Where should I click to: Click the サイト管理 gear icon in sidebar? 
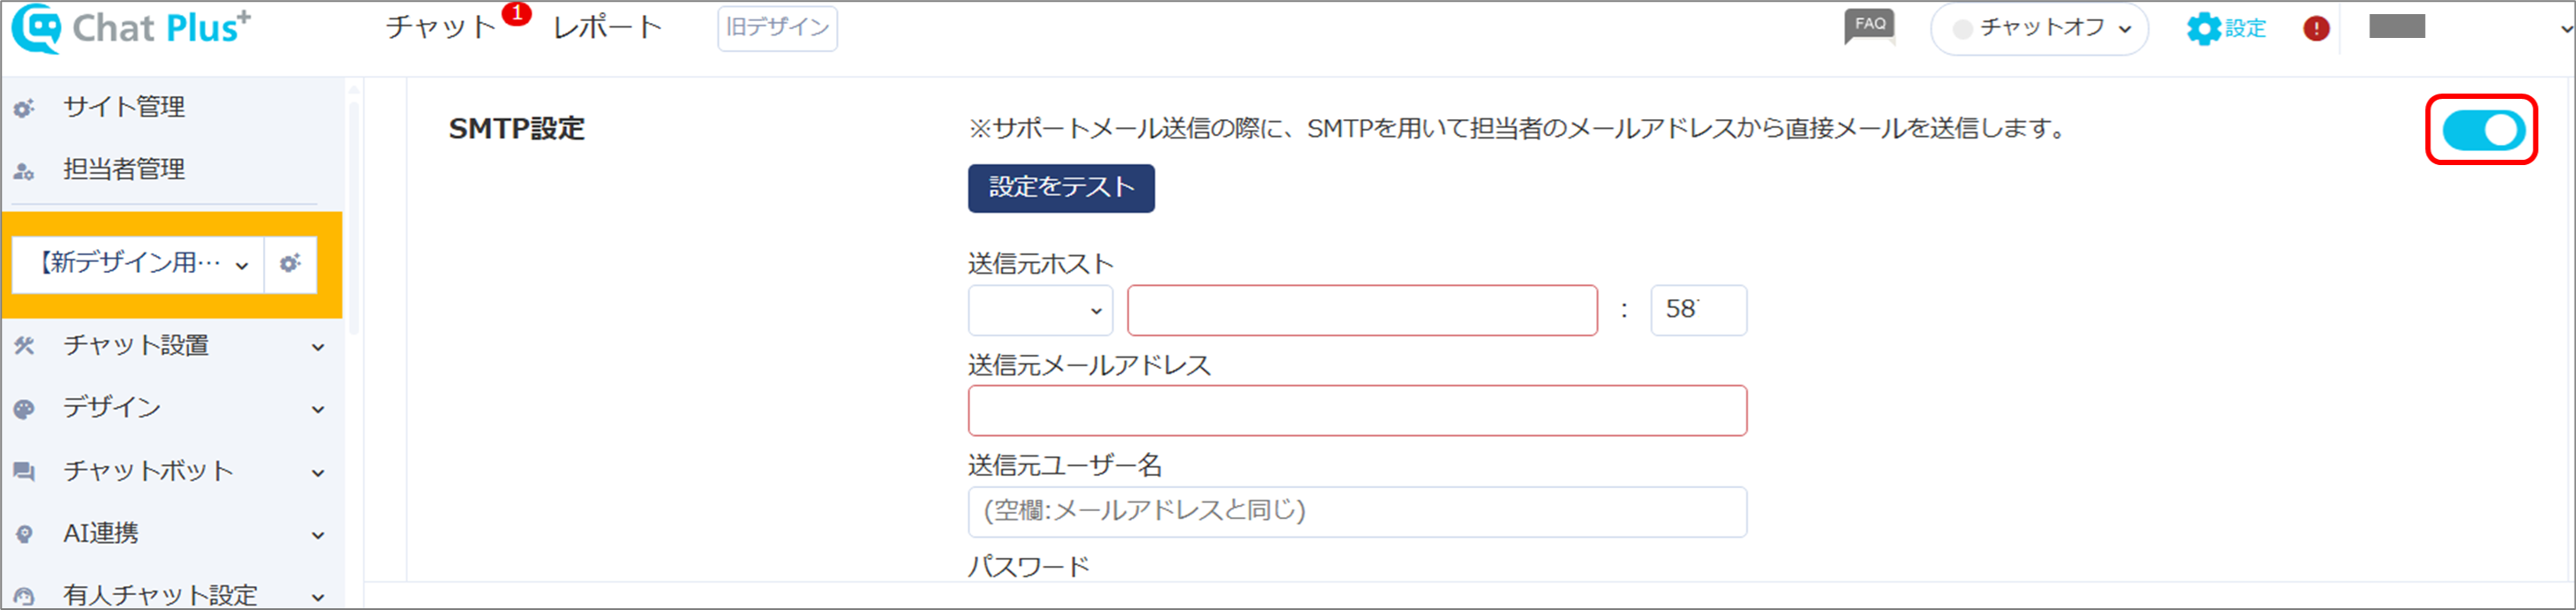24,108
